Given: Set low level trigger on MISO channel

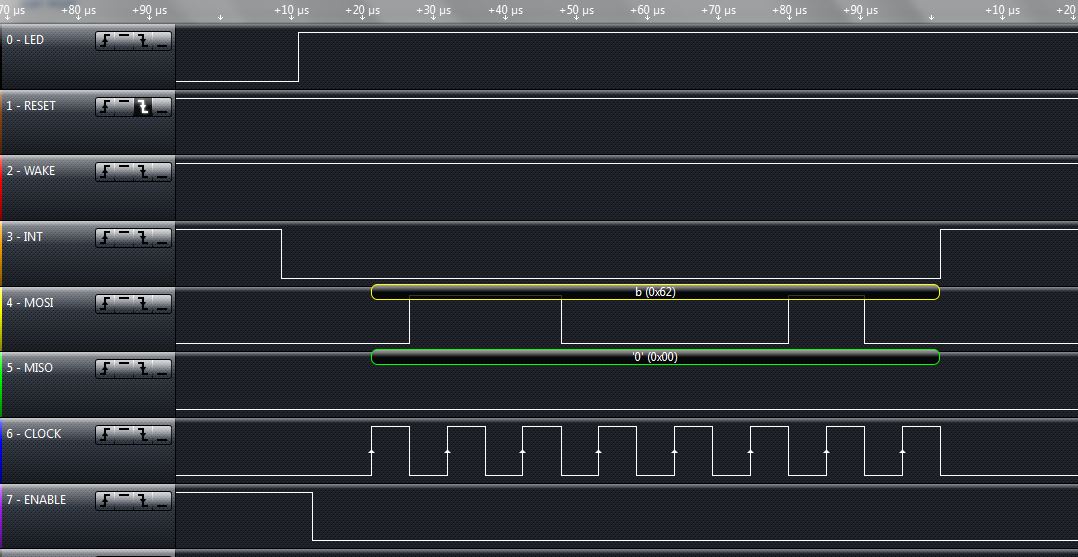Looking at the screenshot, I should [162, 369].
